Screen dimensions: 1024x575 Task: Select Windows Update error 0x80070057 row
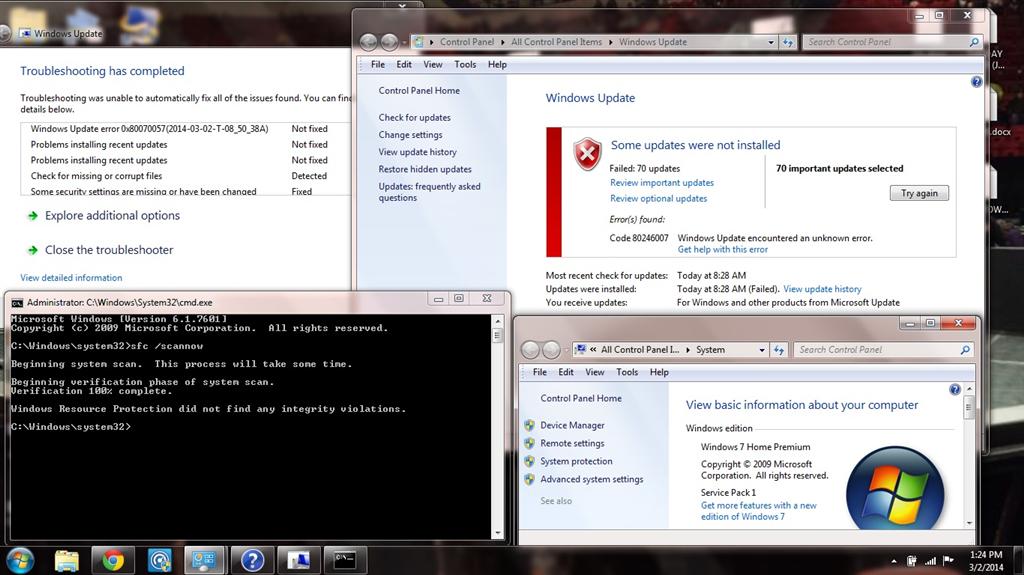tap(186, 129)
